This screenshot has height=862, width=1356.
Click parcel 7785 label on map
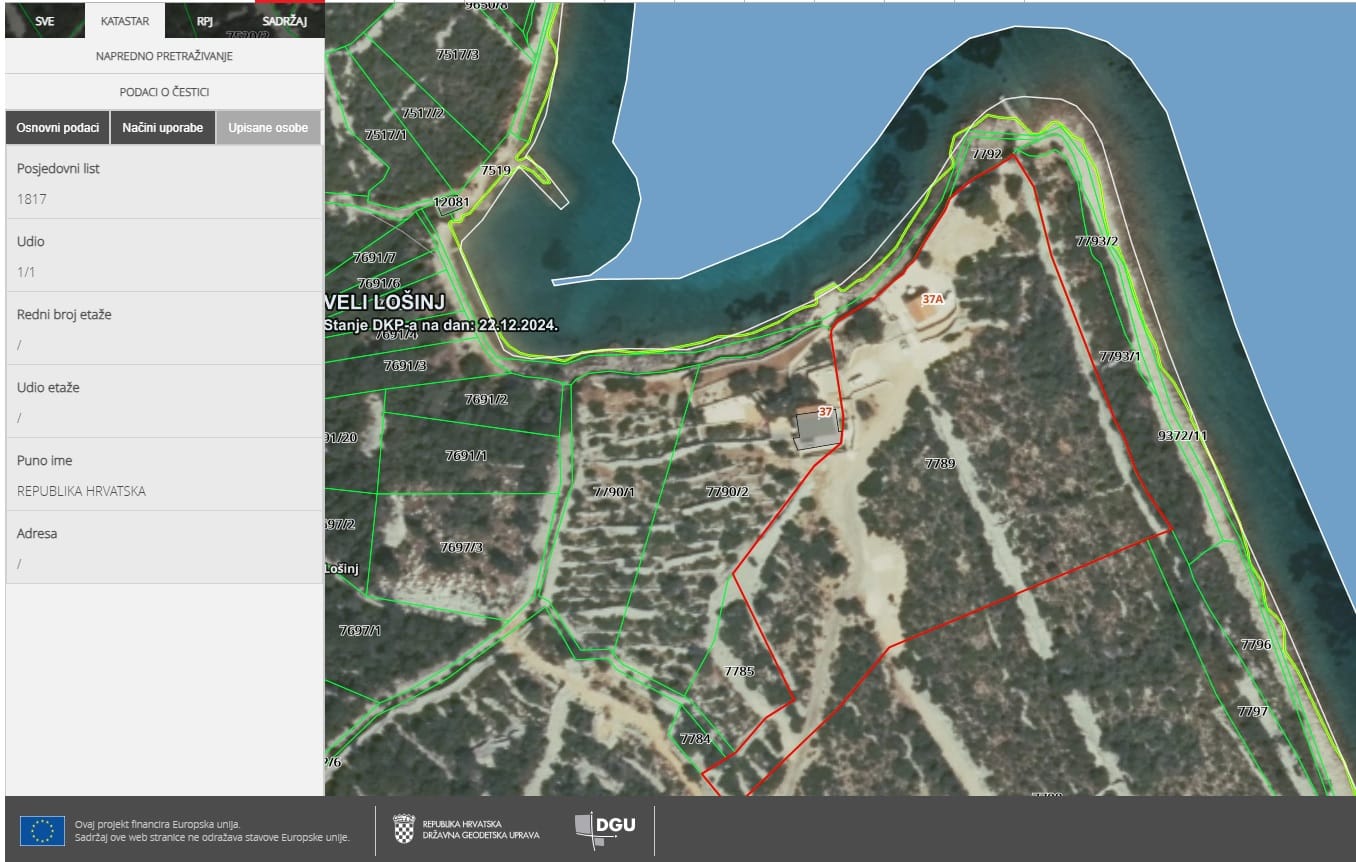click(739, 671)
